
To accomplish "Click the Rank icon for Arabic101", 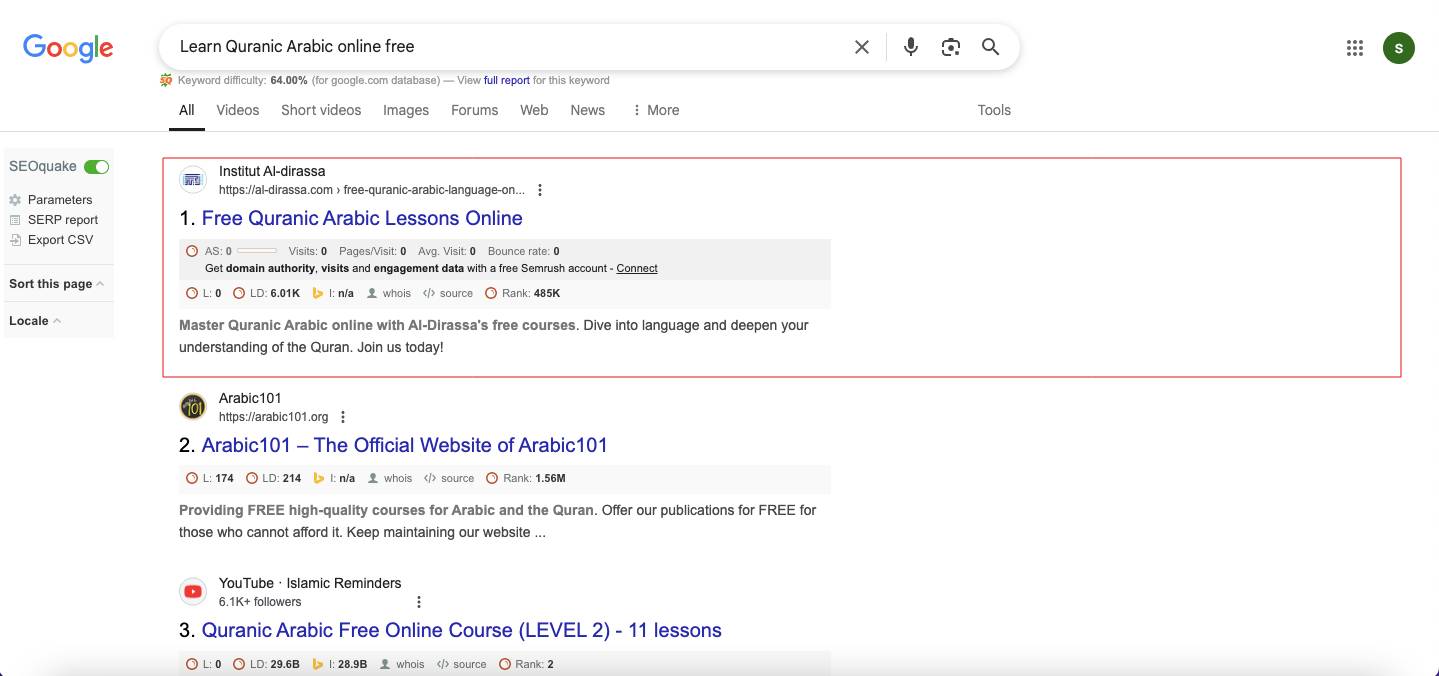I will pos(491,478).
